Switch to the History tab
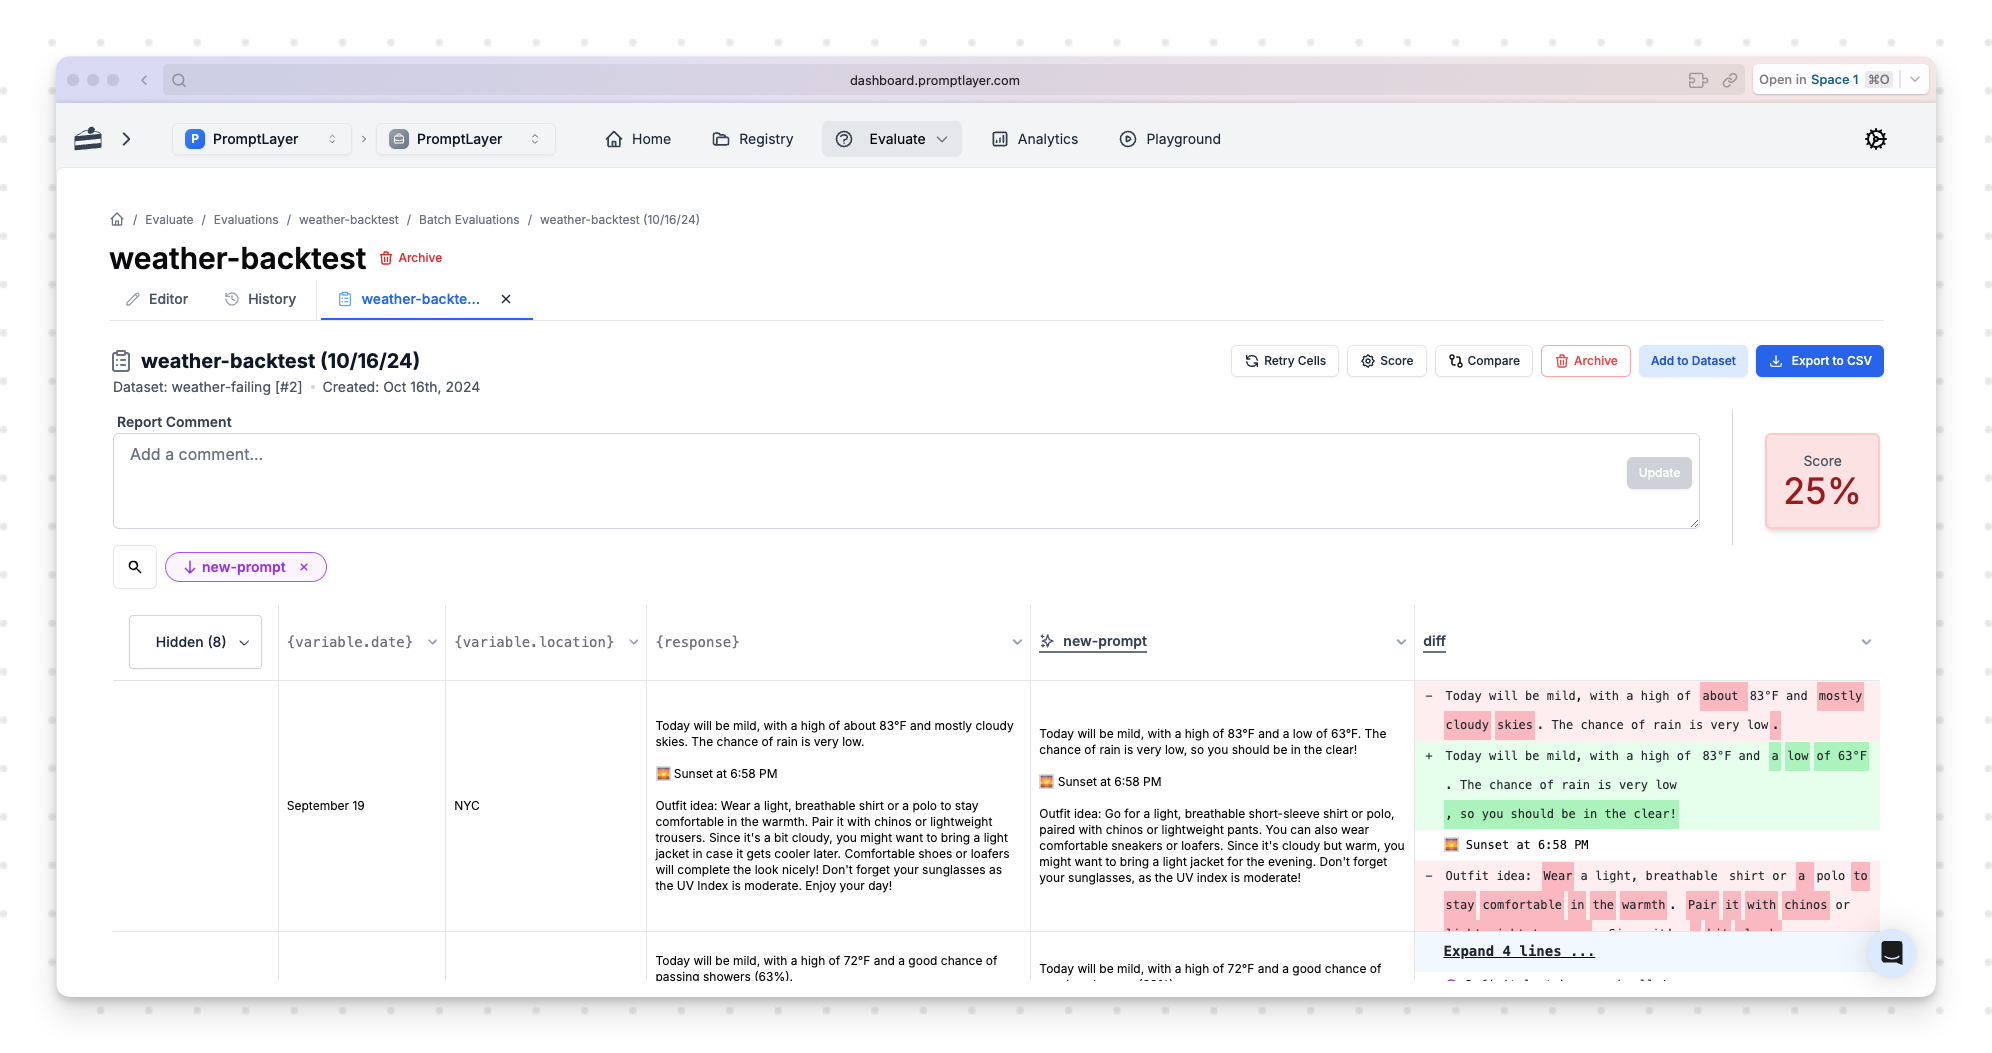 click(x=260, y=299)
